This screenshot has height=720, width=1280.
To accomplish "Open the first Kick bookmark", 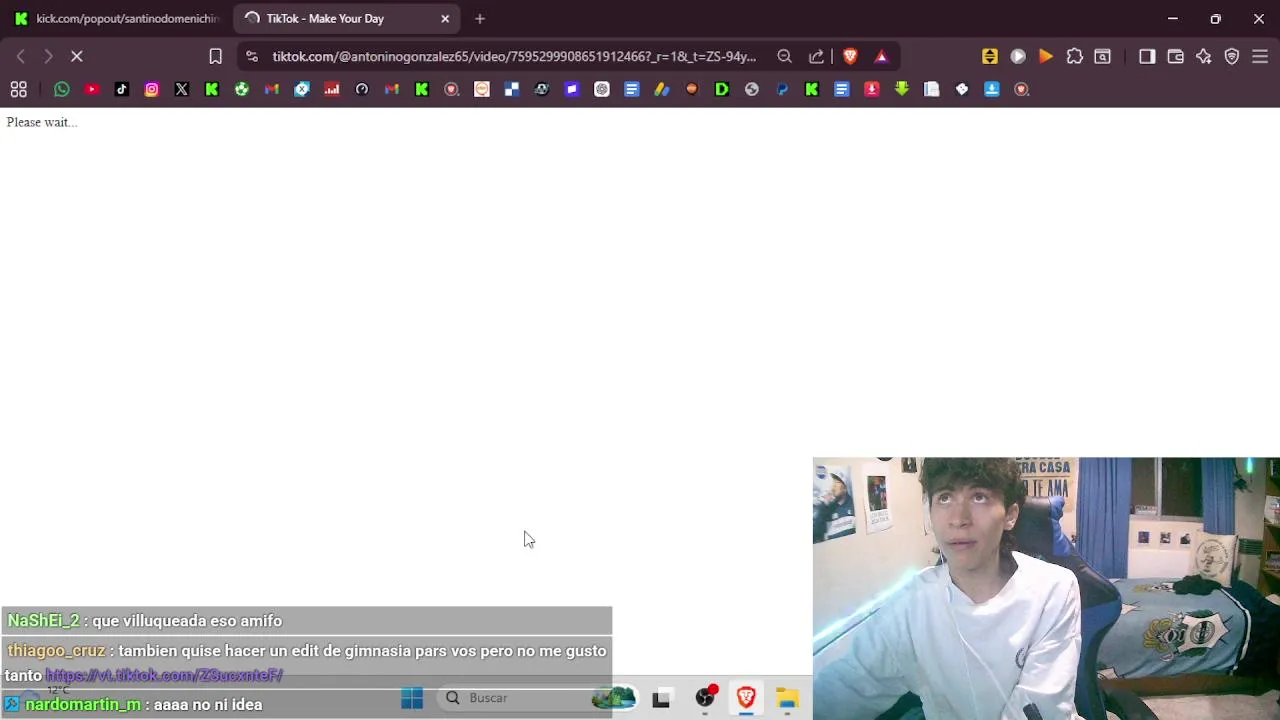I will [x=212, y=89].
